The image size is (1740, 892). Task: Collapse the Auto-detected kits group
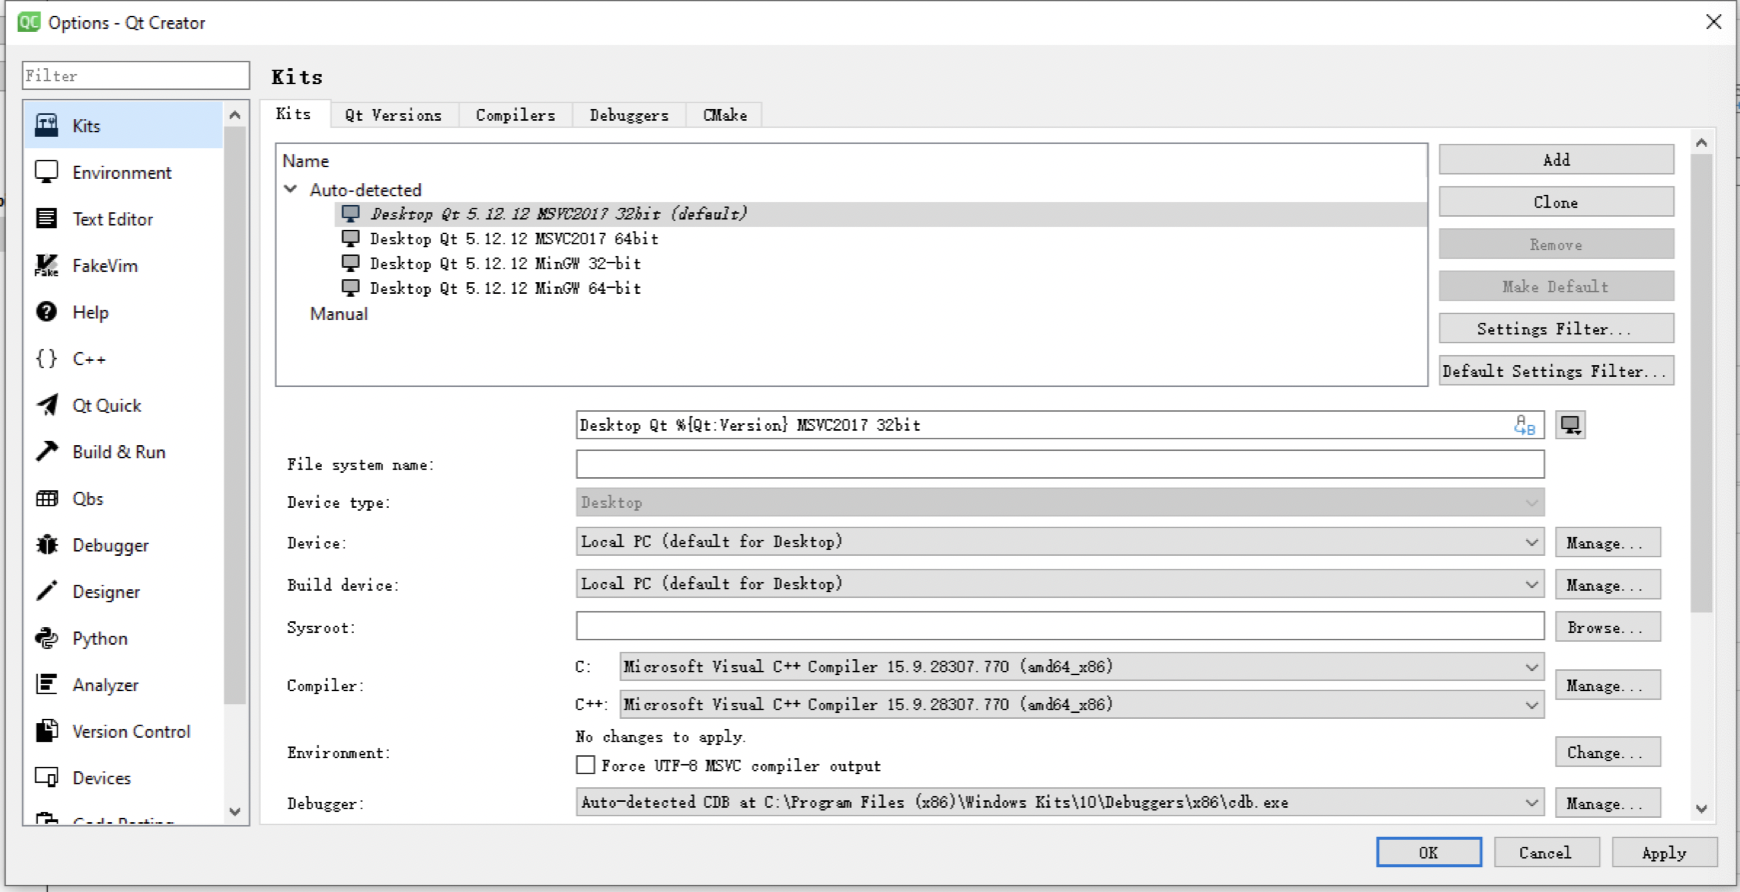[x=291, y=189]
